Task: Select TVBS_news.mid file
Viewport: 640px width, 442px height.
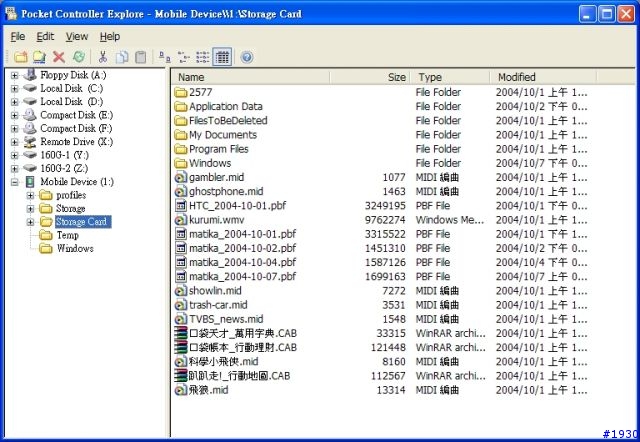Action: (226, 319)
